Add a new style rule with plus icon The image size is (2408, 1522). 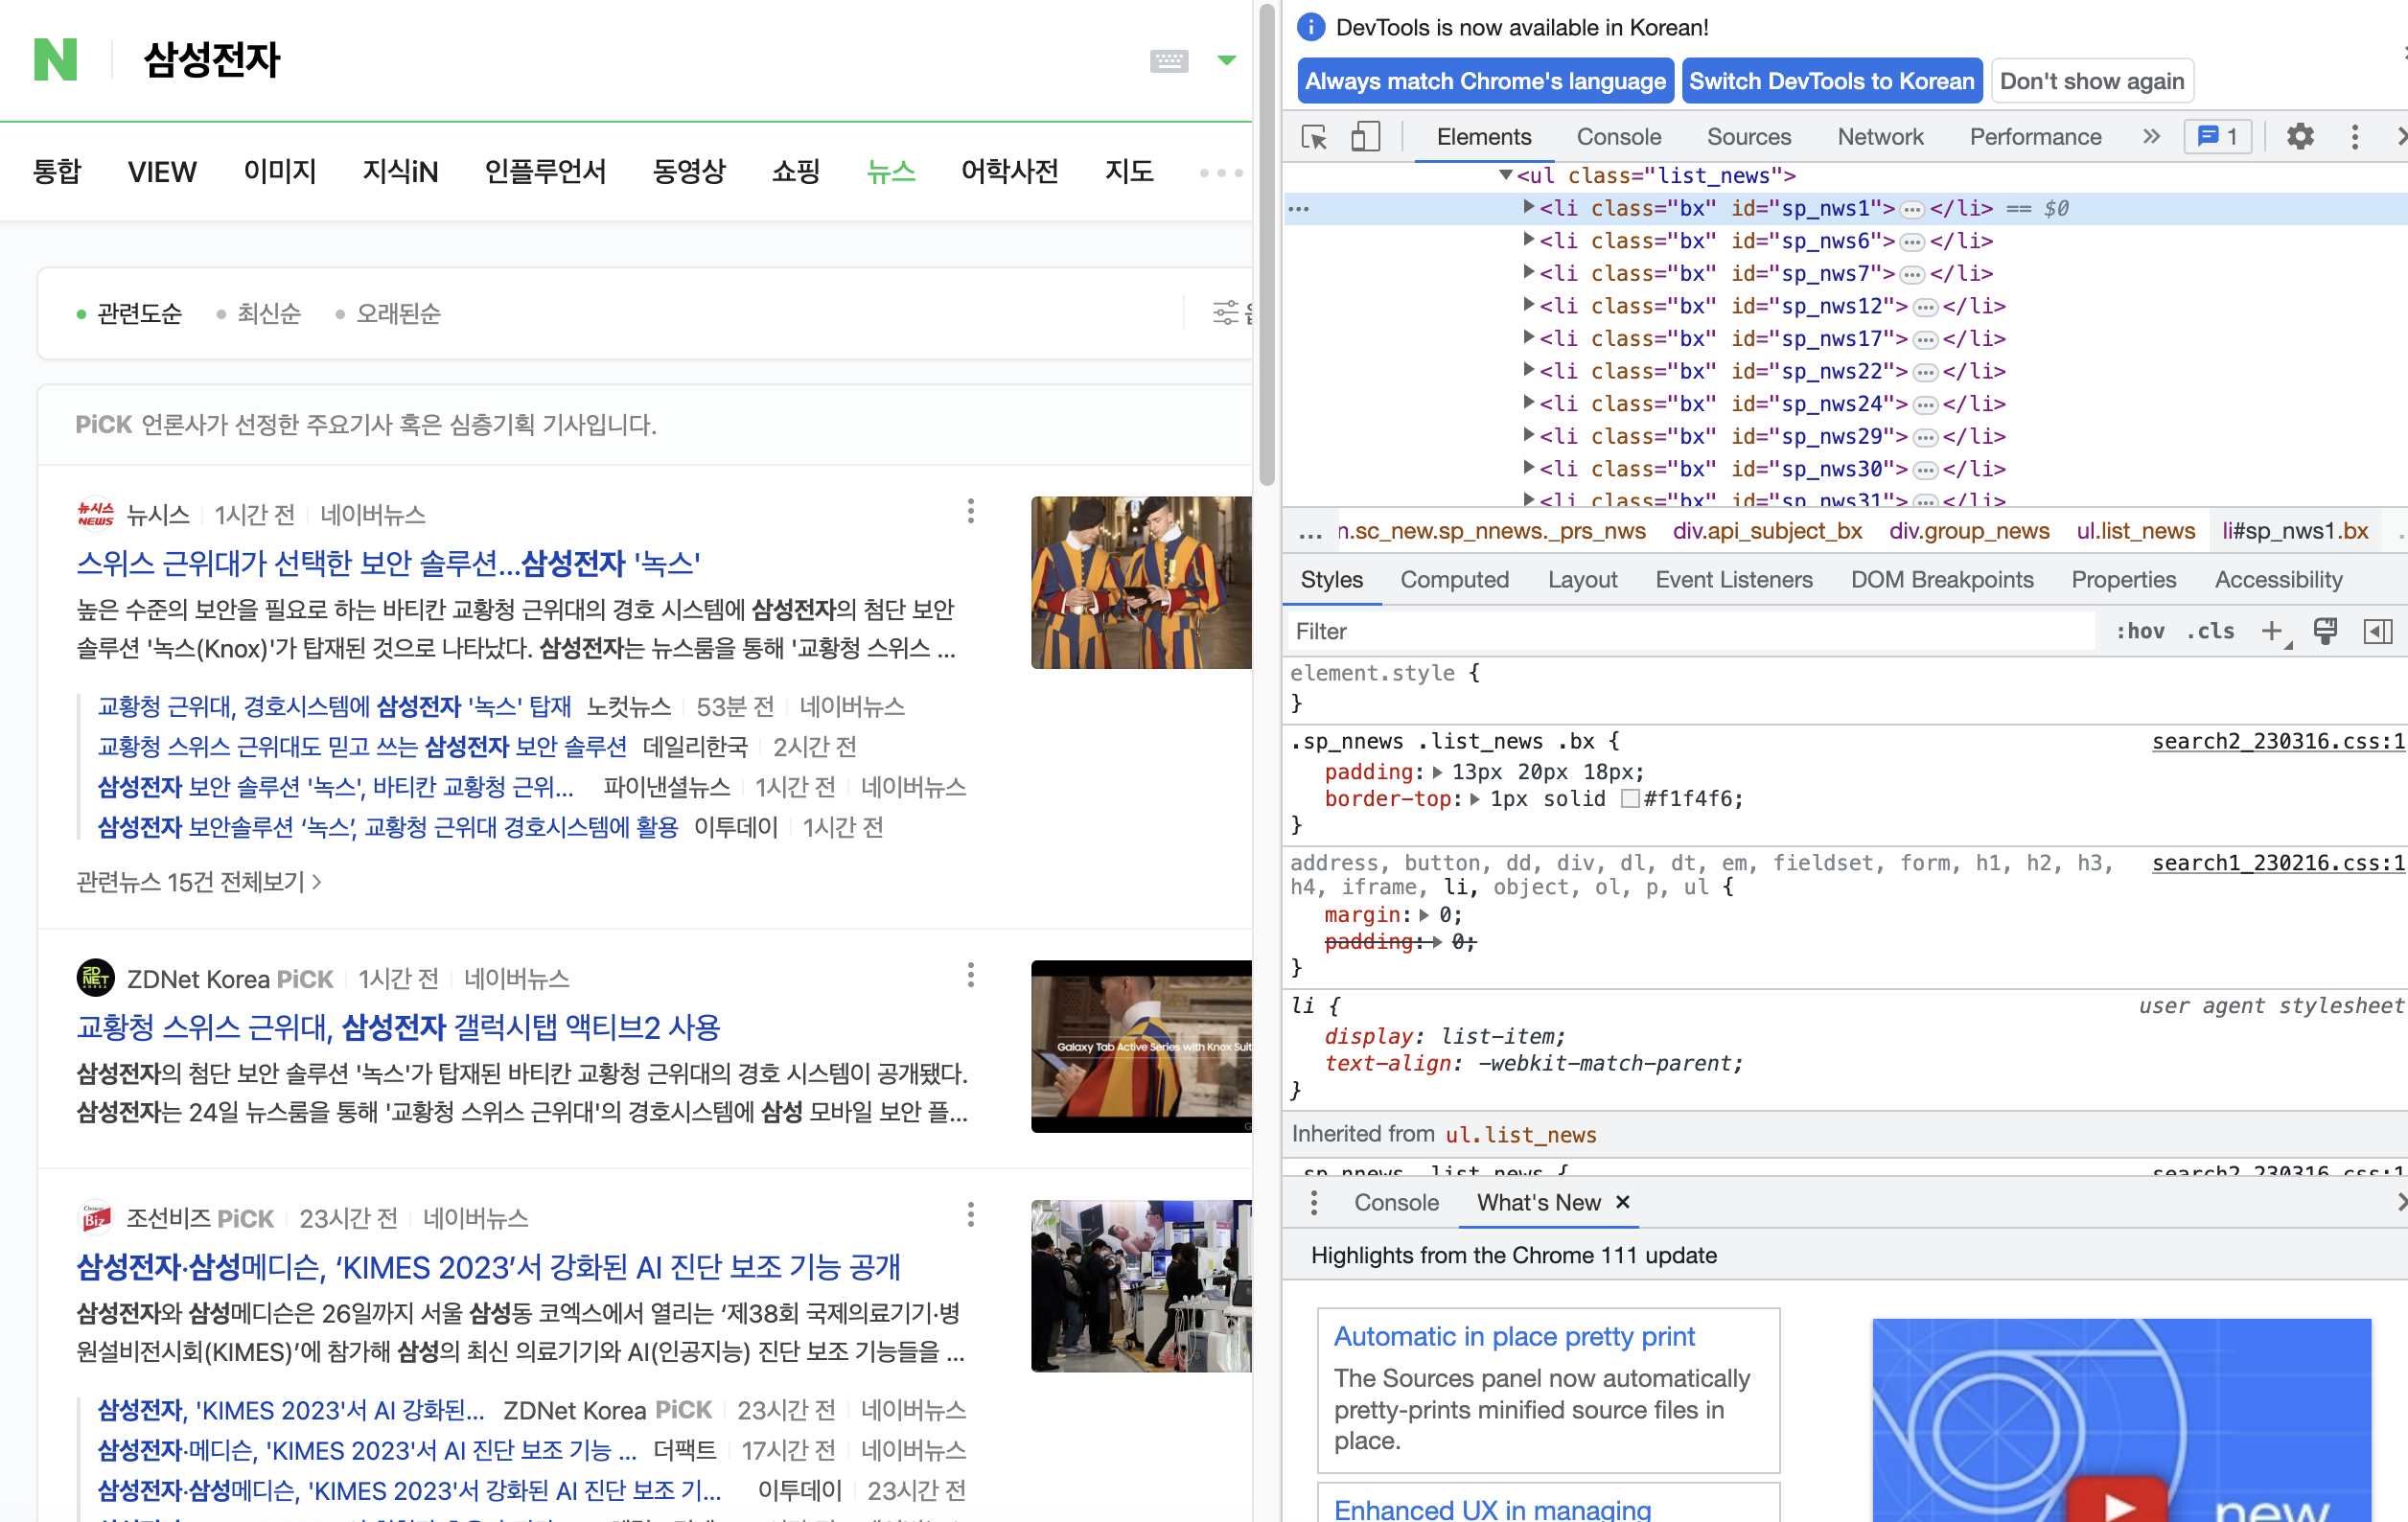click(x=2272, y=631)
